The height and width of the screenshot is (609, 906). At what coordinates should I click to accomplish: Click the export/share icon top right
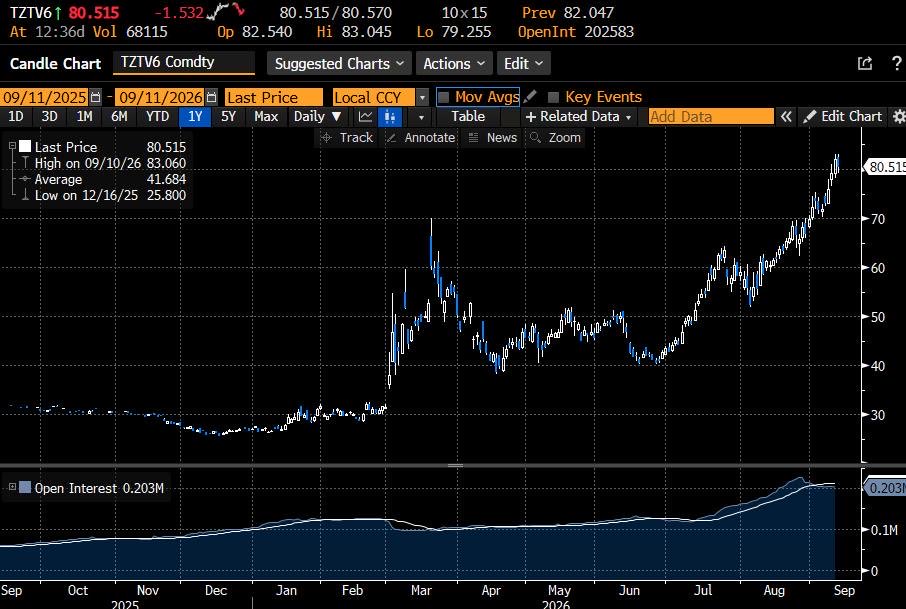pos(865,64)
